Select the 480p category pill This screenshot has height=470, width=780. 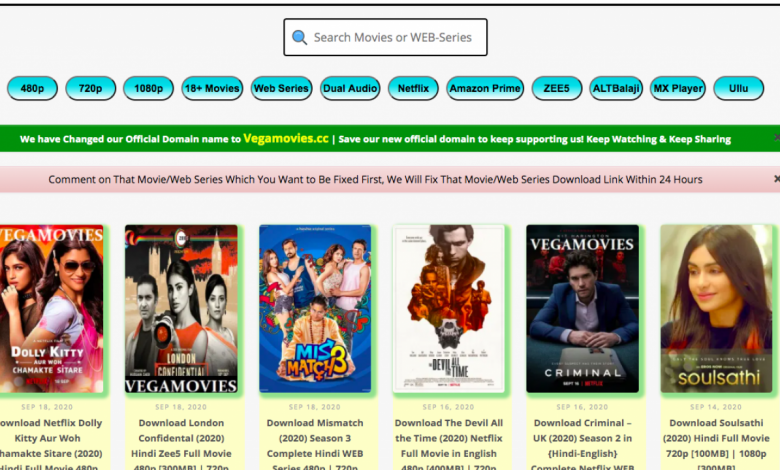tap(32, 89)
